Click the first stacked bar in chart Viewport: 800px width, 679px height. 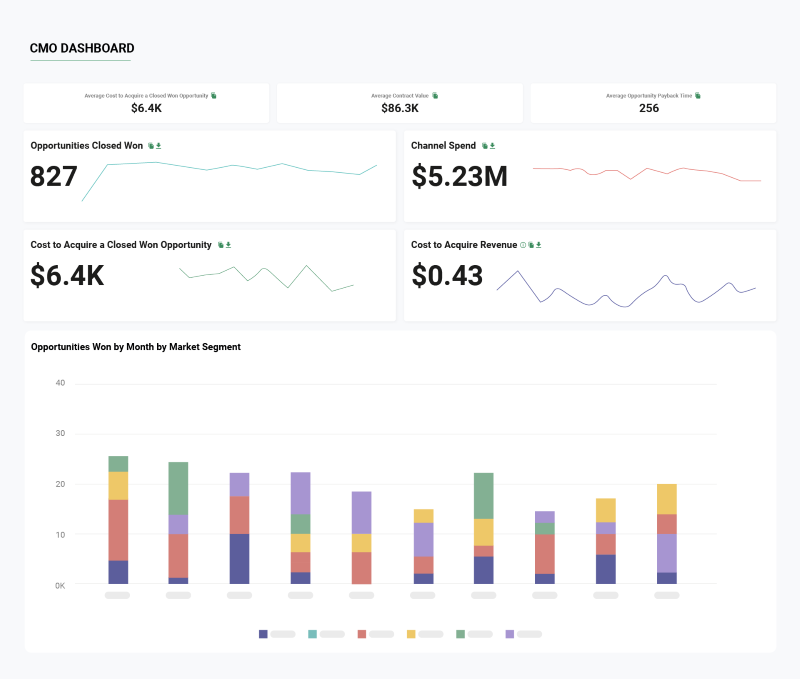[x=118, y=520]
